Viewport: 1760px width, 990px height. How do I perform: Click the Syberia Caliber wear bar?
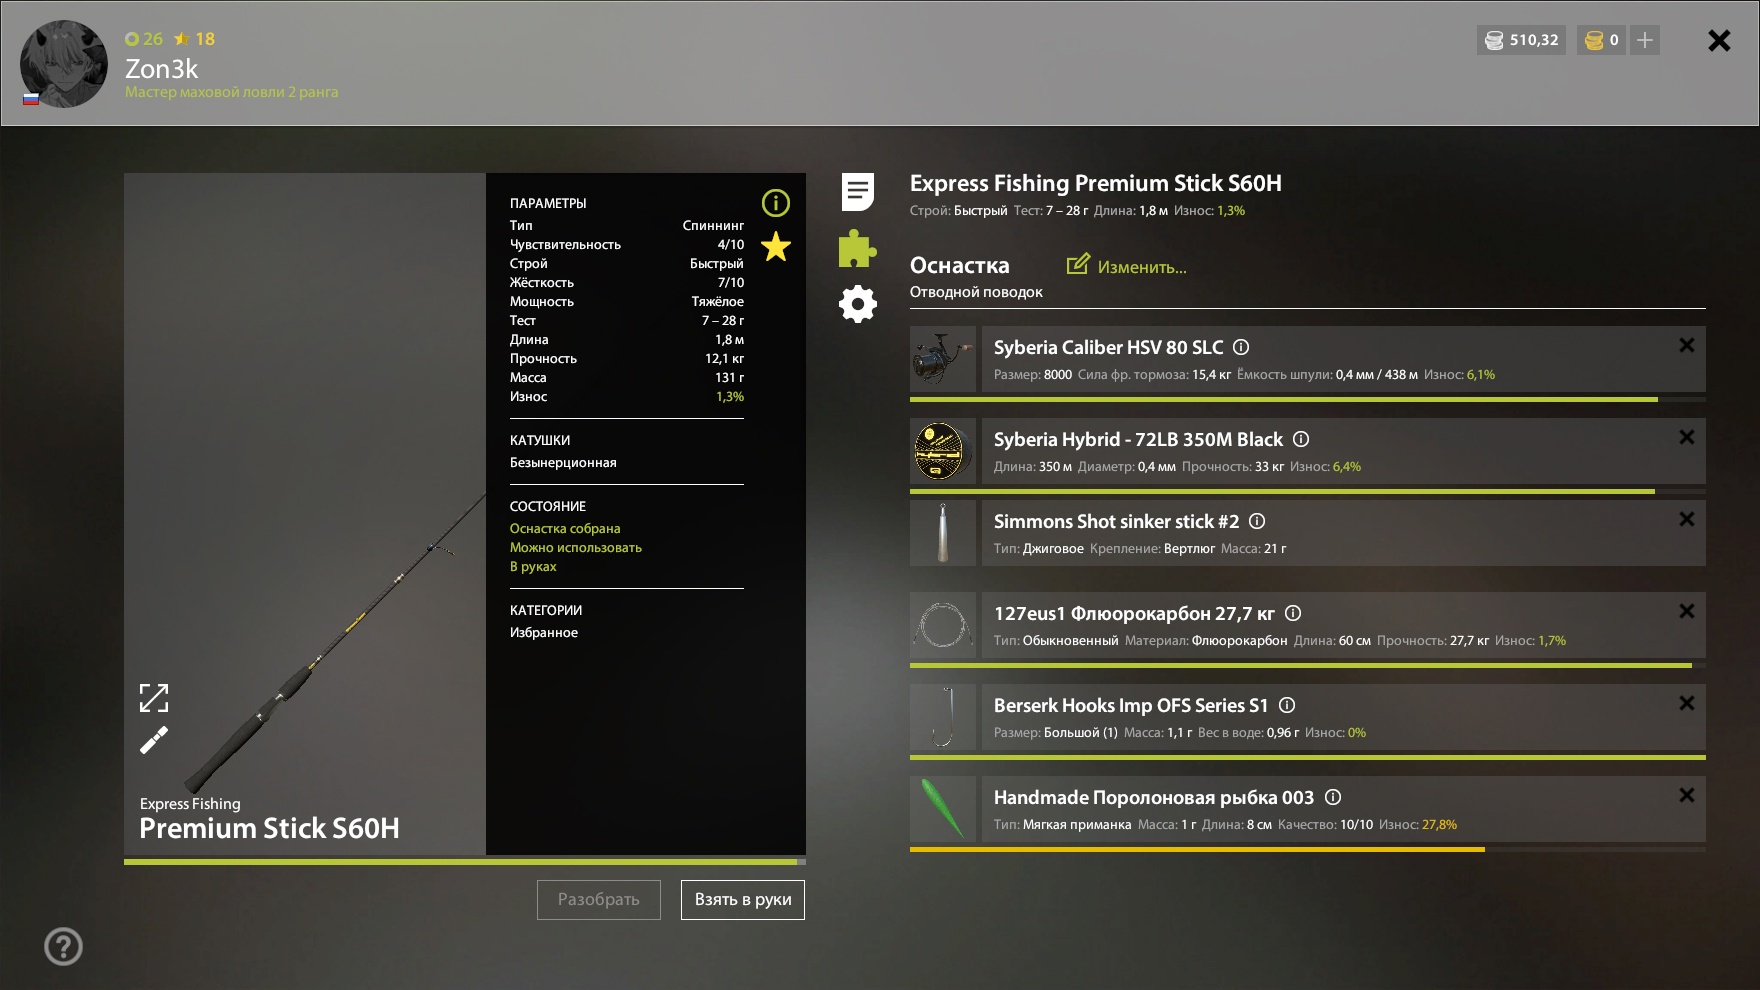pyautogui.click(x=1308, y=399)
